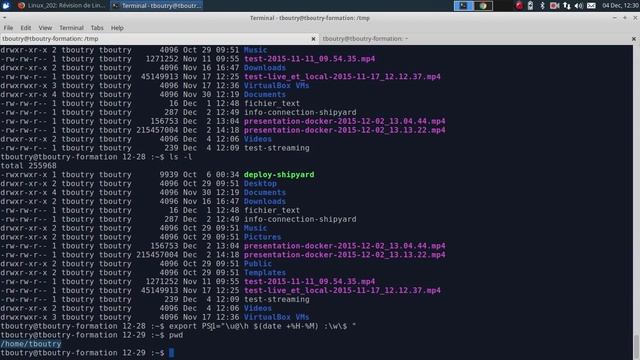Image resolution: width=640 pixels, height=360 pixels.
Task: Click the export PS1 command text
Action: (x=262, y=326)
